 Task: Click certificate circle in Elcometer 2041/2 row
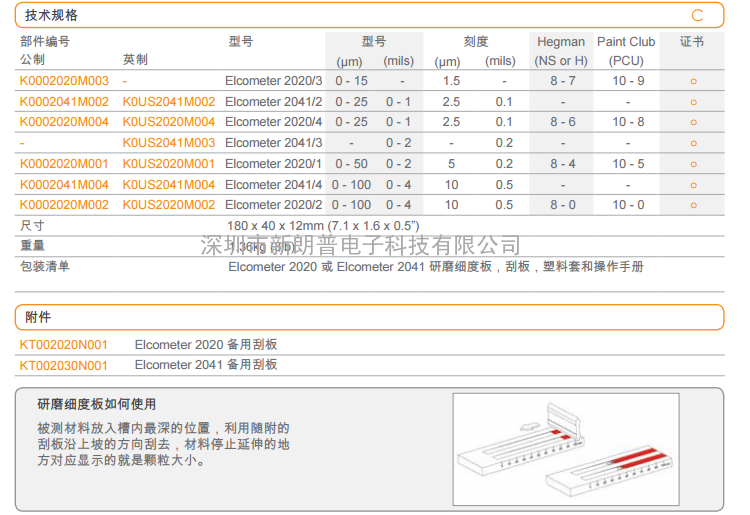(693, 102)
